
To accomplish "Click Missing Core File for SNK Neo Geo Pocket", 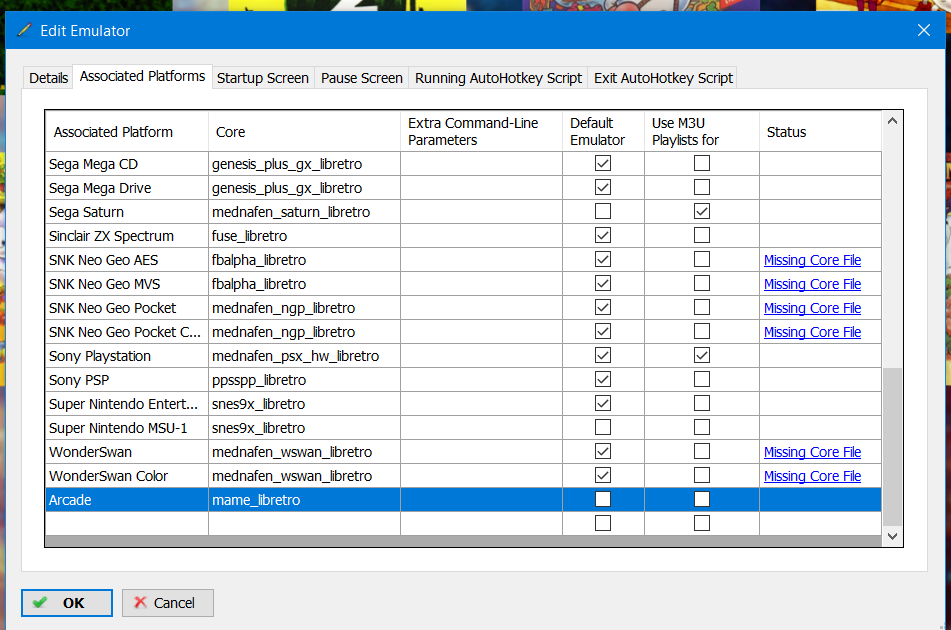I will pyautogui.click(x=812, y=308).
